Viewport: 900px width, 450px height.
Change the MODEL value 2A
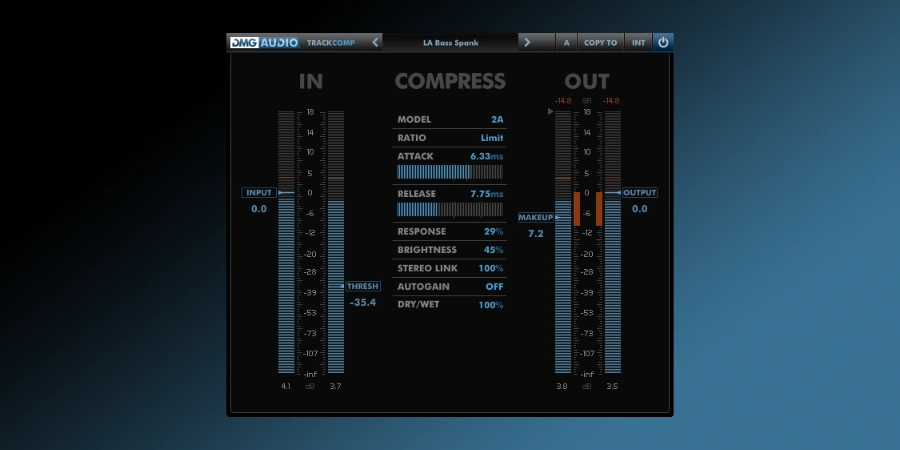coord(497,119)
